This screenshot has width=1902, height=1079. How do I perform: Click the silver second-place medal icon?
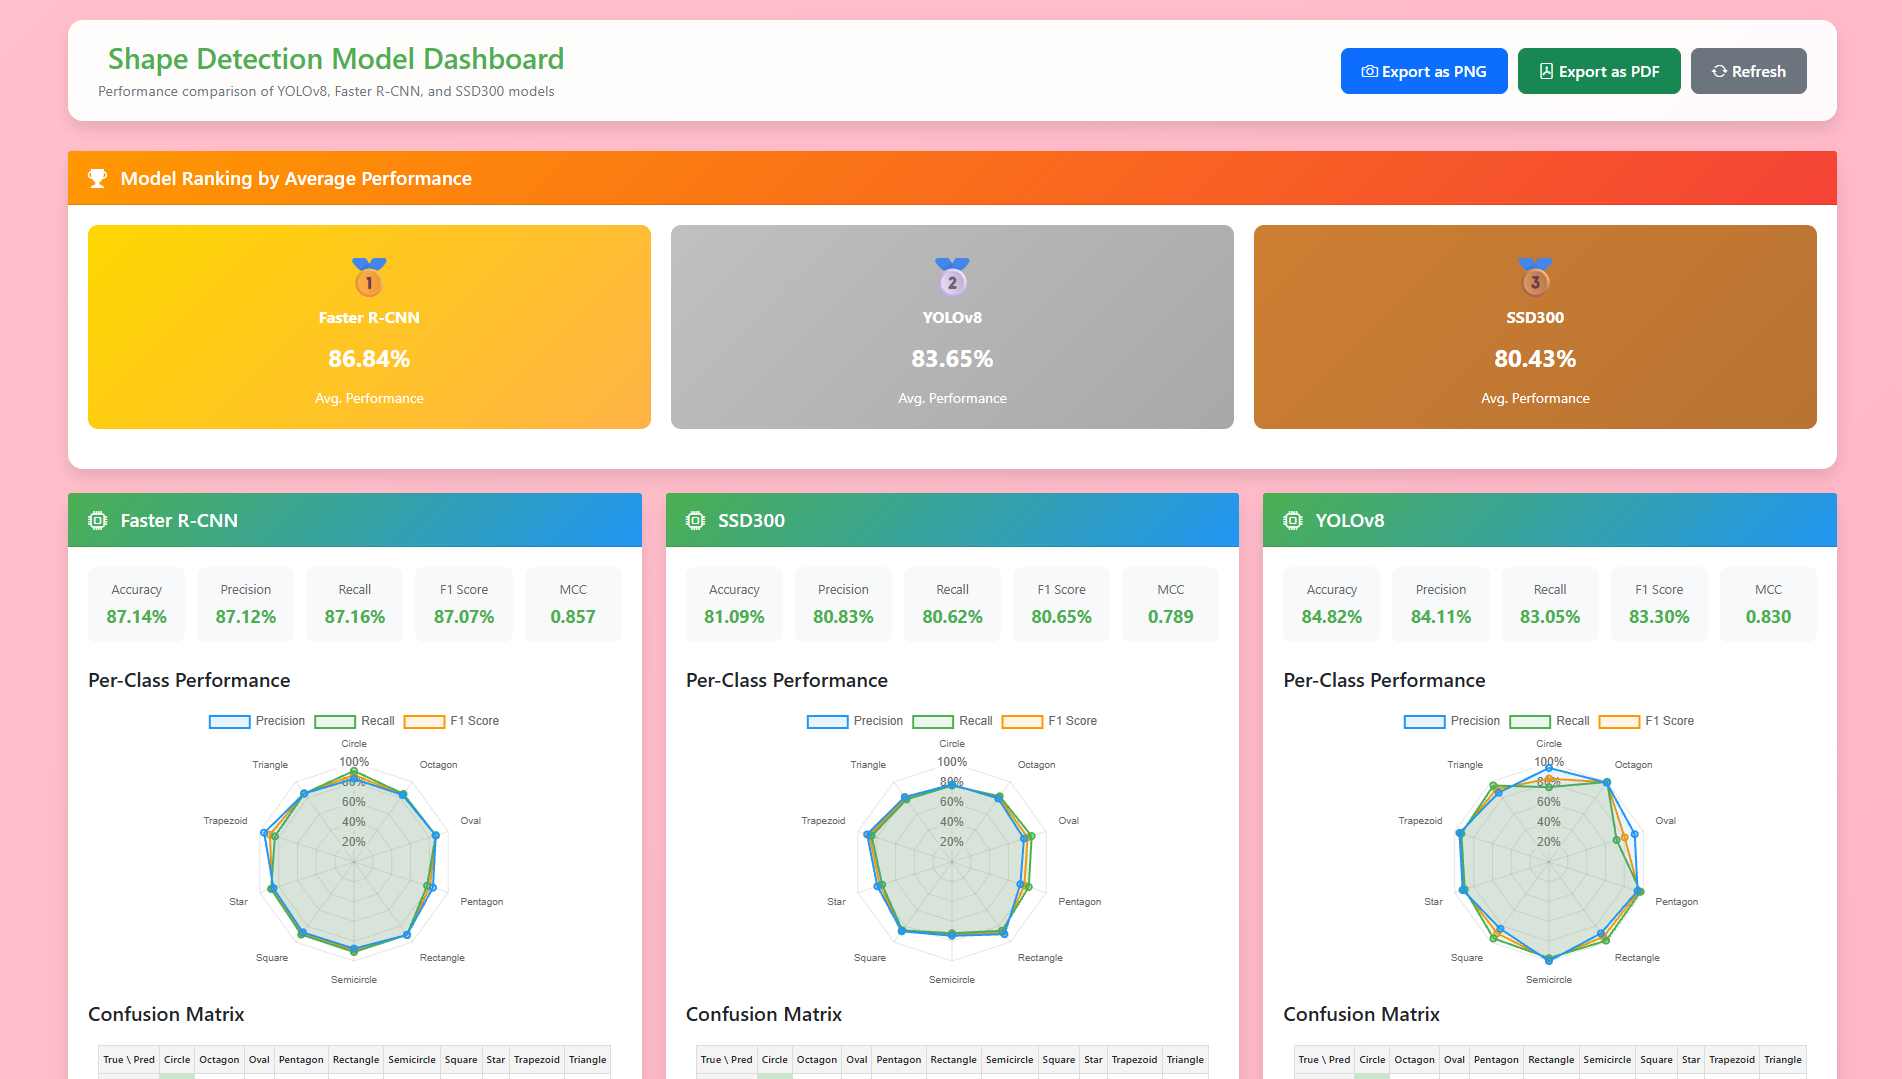pyautogui.click(x=952, y=276)
